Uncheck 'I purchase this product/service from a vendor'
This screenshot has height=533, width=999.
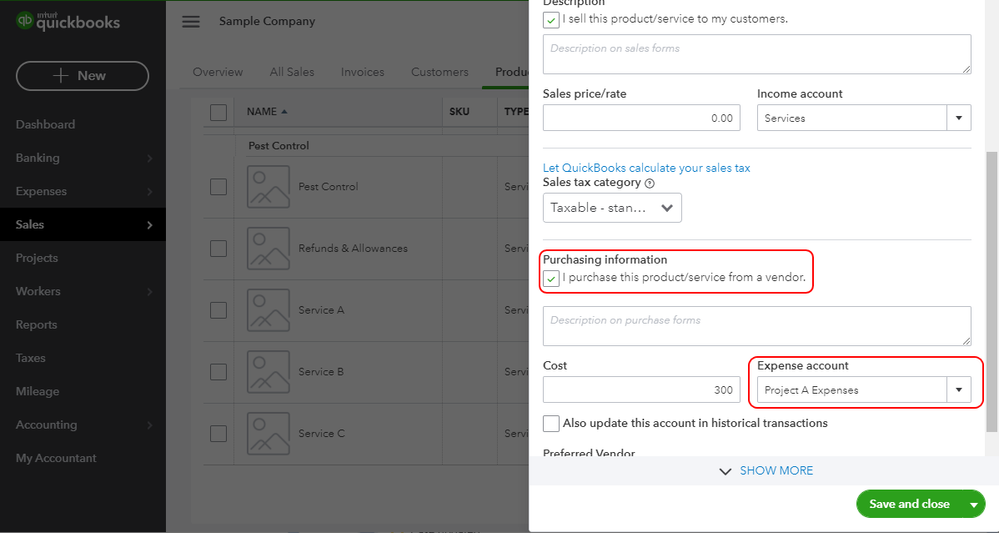(551, 278)
